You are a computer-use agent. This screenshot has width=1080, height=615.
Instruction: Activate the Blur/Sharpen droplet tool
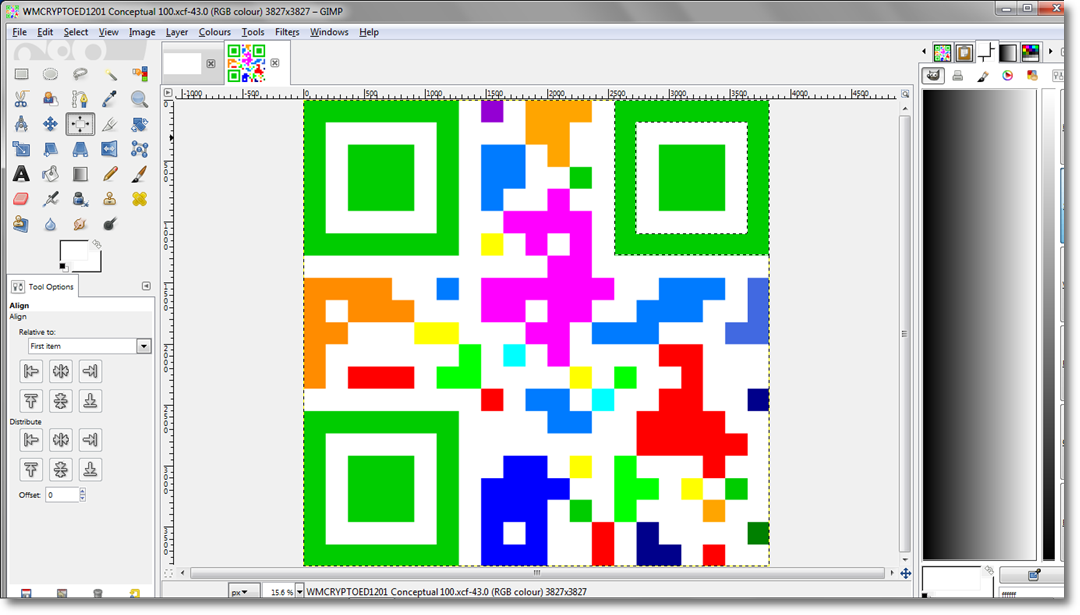[50, 224]
